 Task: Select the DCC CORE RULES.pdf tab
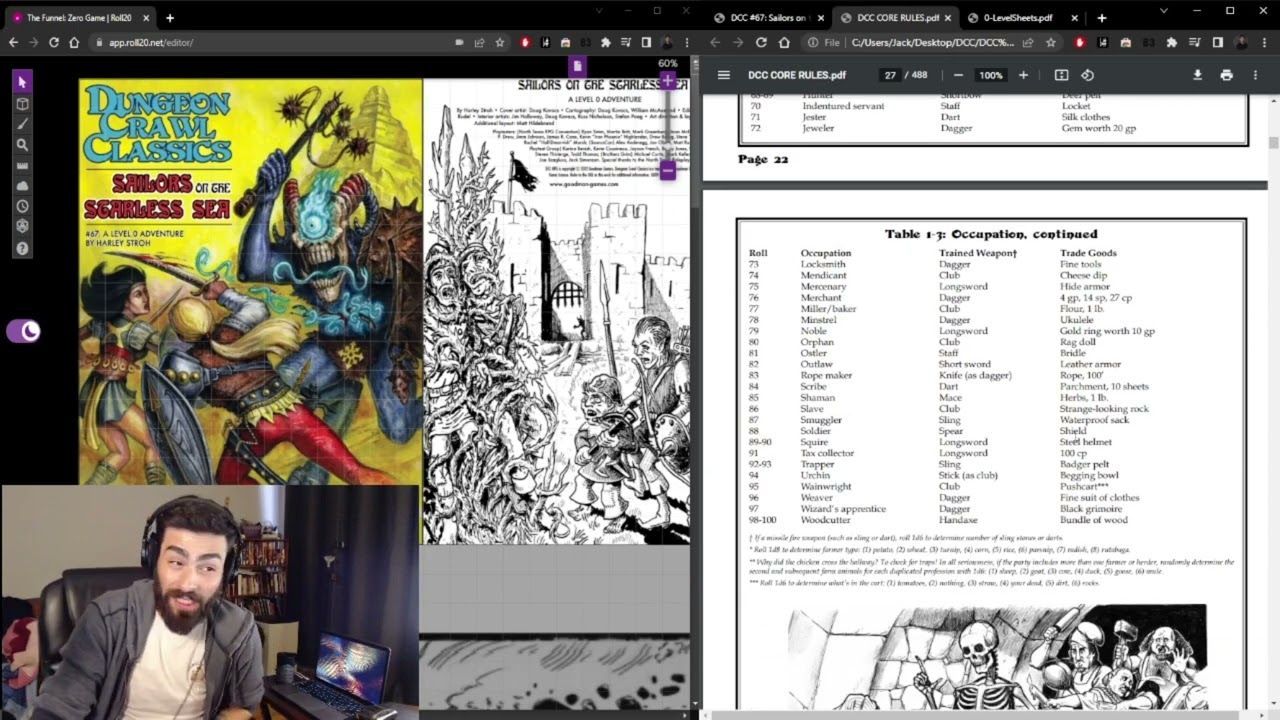[895, 18]
